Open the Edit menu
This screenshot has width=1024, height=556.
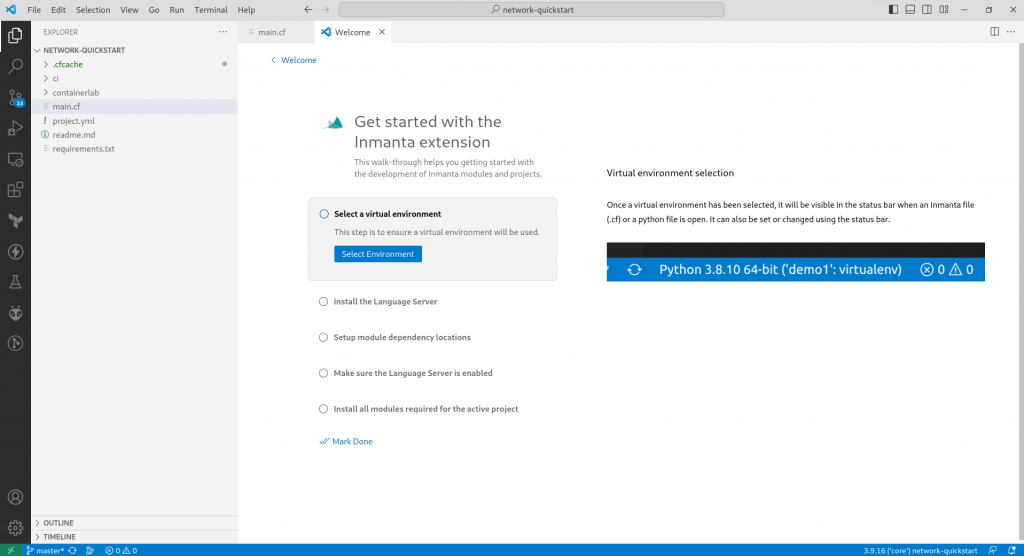pyautogui.click(x=58, y=10)
